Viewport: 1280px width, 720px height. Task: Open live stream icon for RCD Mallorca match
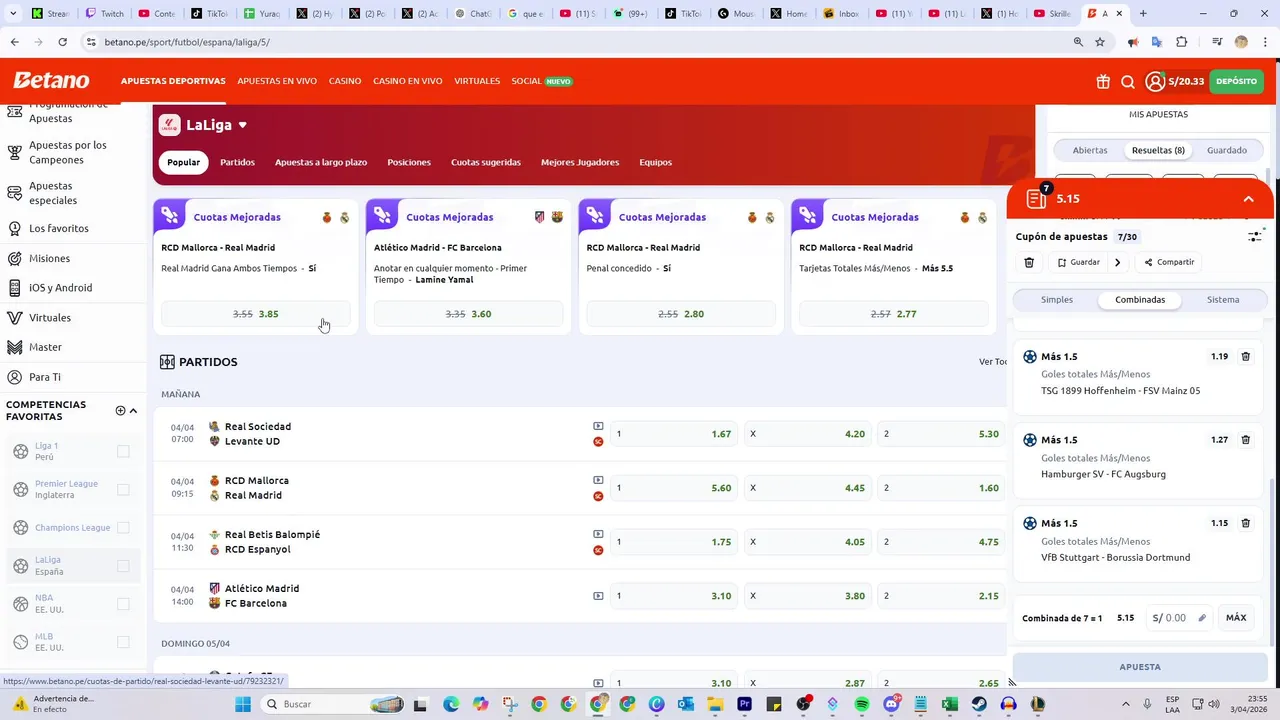click(598, 480)
